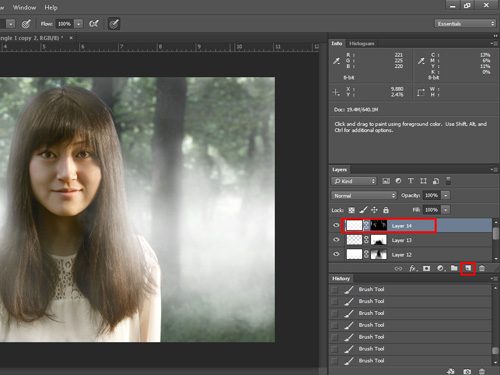The image size is (500, 375).
Task: Select the Layer 13 row name
Action: [402, 240]
